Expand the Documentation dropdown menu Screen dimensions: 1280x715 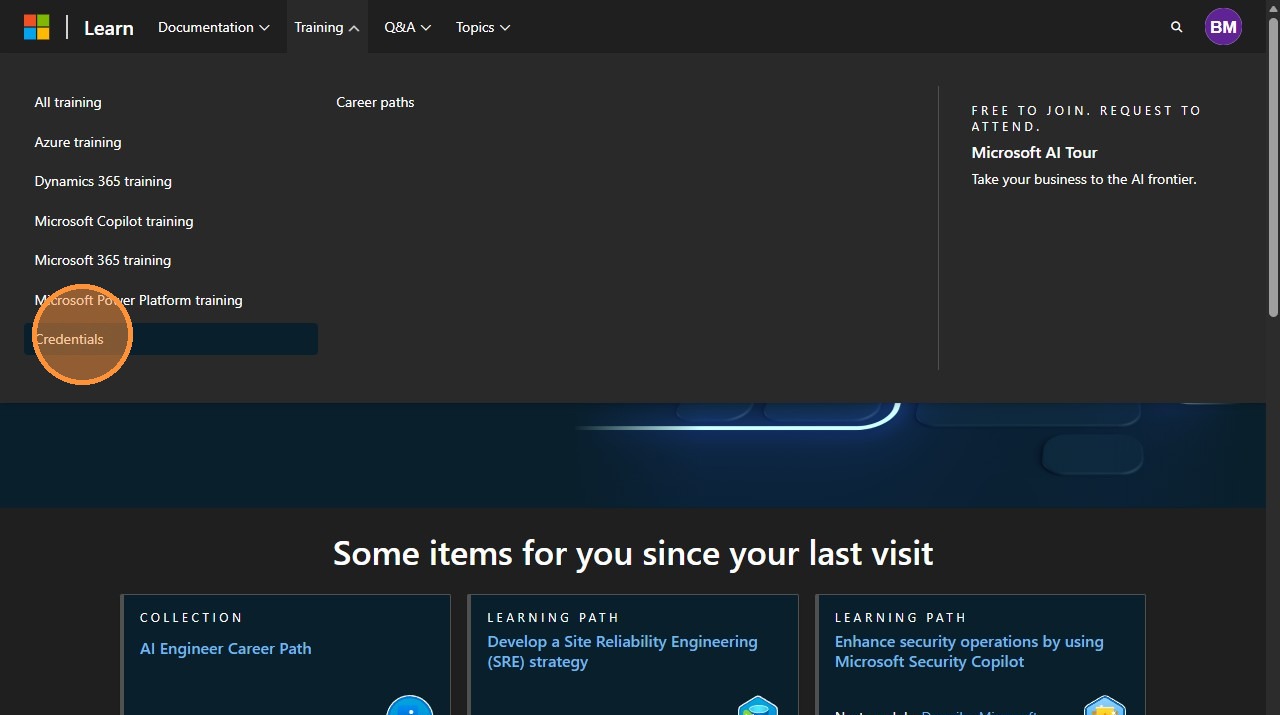point(214,27)
